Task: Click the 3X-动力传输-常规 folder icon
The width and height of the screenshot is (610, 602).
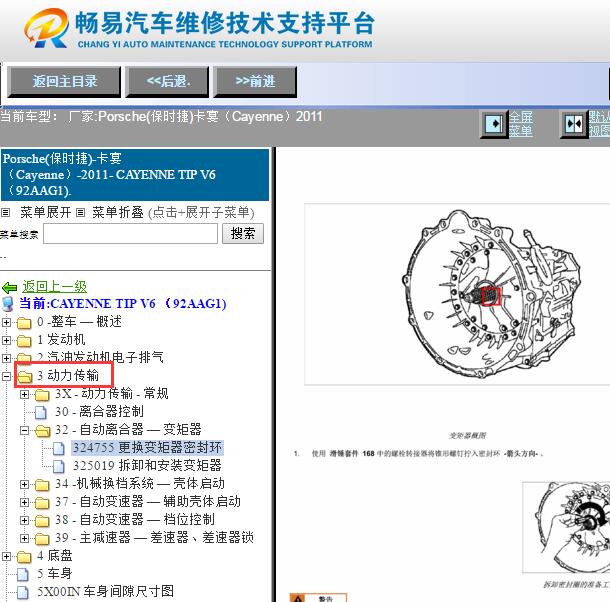Action: pyautogui.click(x=42, y=395)
